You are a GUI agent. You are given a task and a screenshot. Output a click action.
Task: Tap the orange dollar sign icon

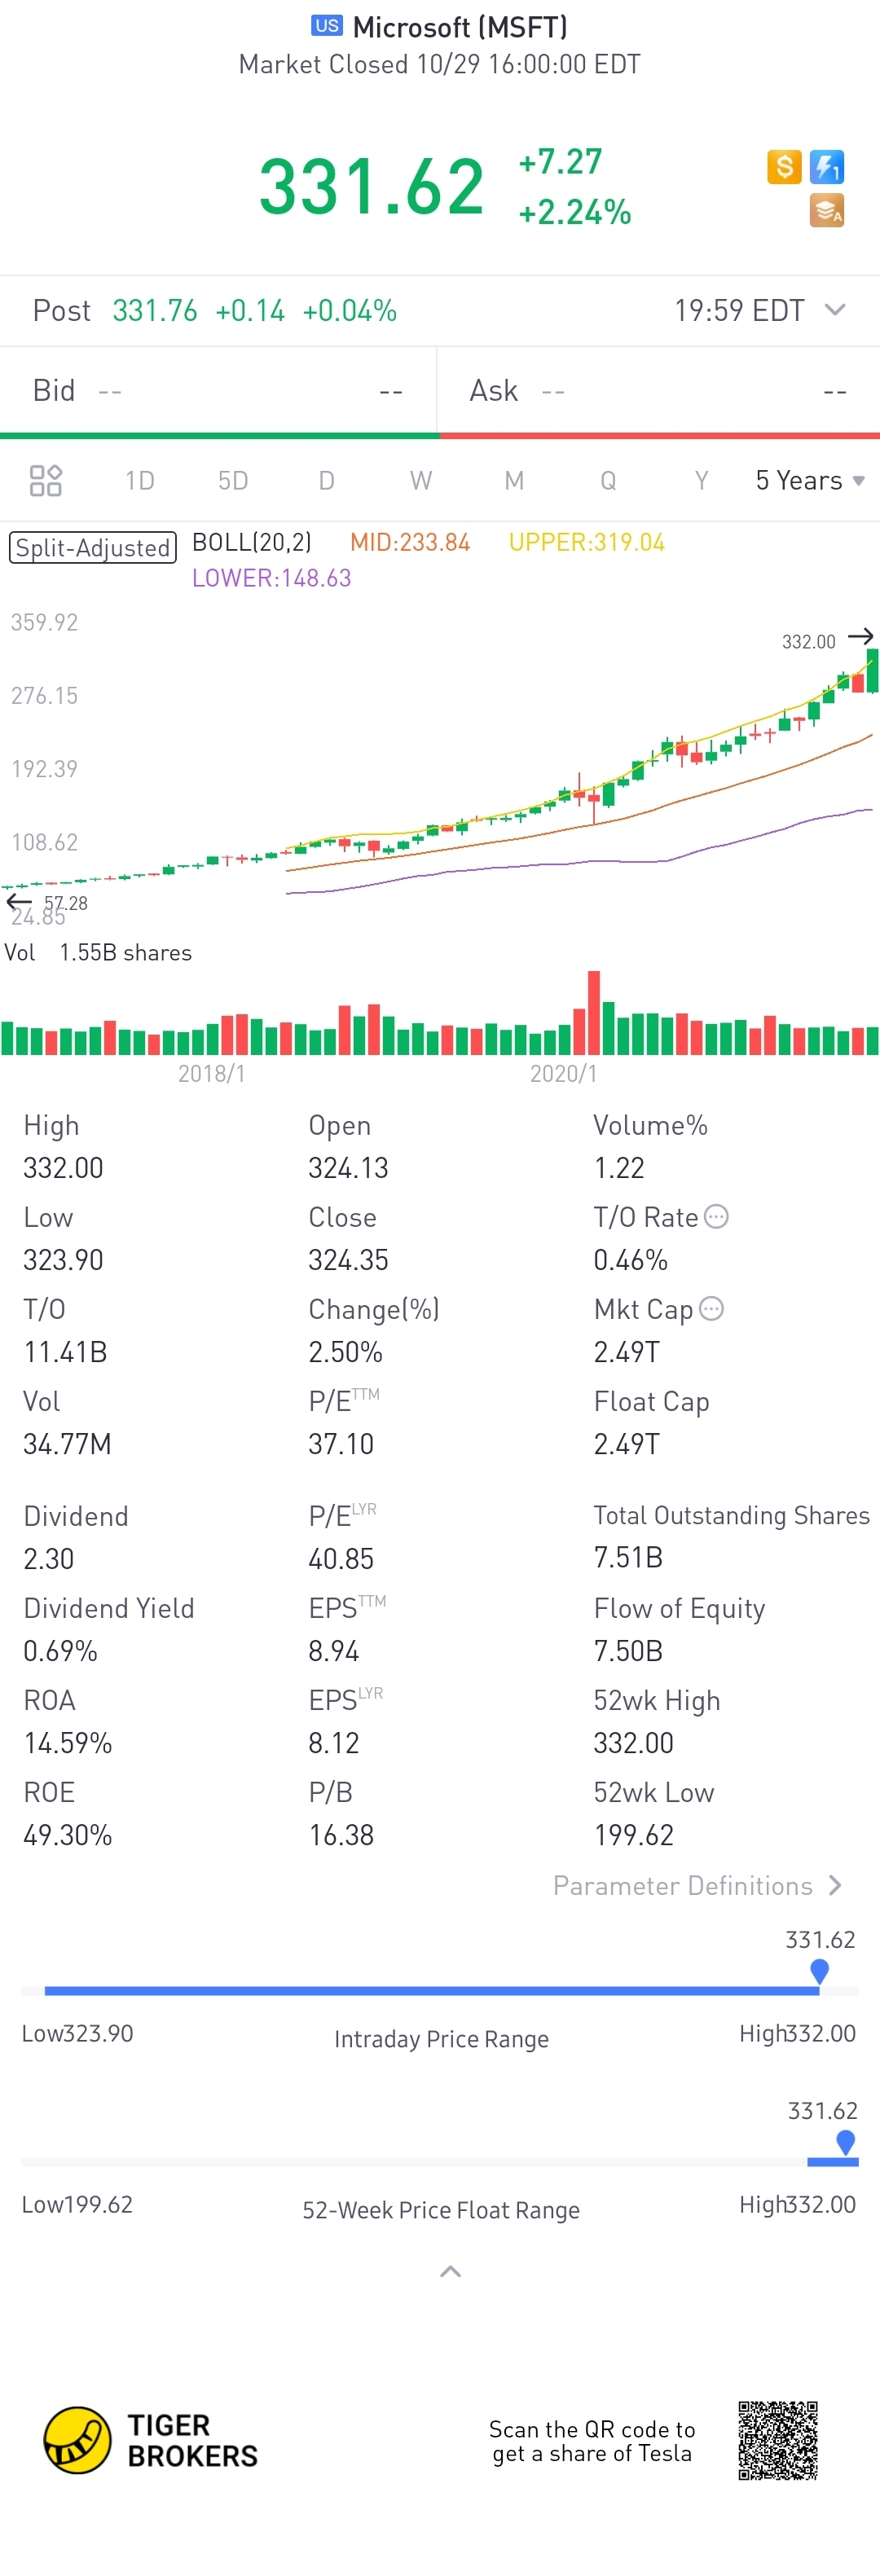point(784,166)
